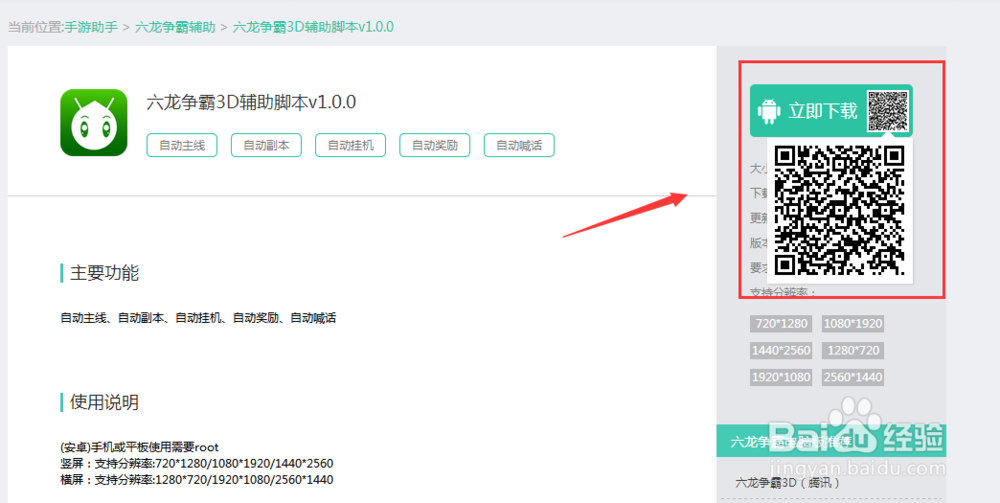Click the text mentioning root requirement
Viewport: 1000px width, 503px height.
[140, 446]
